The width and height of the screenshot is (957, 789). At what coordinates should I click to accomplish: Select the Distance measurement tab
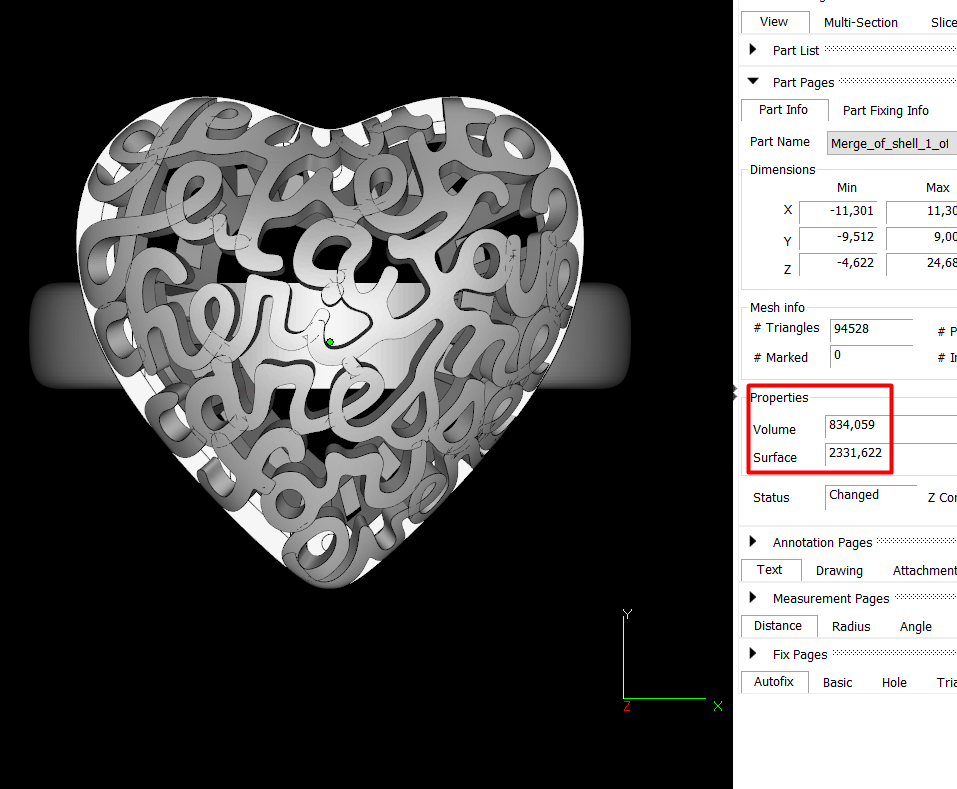778,626
